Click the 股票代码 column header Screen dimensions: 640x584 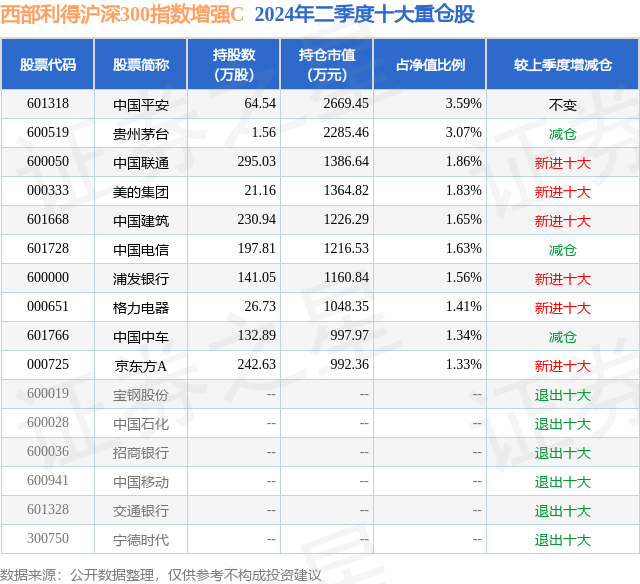pyautogui.click(x=48, y=64)
